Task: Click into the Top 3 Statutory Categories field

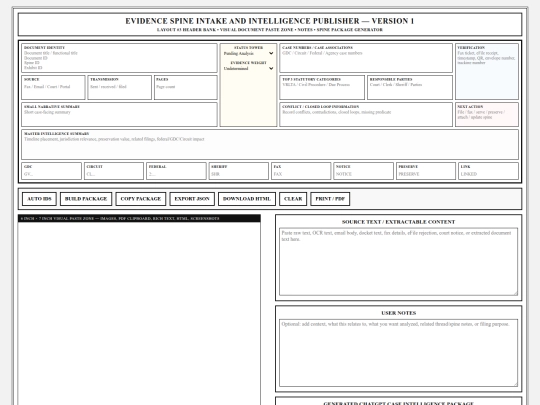Action: [322, 90]
